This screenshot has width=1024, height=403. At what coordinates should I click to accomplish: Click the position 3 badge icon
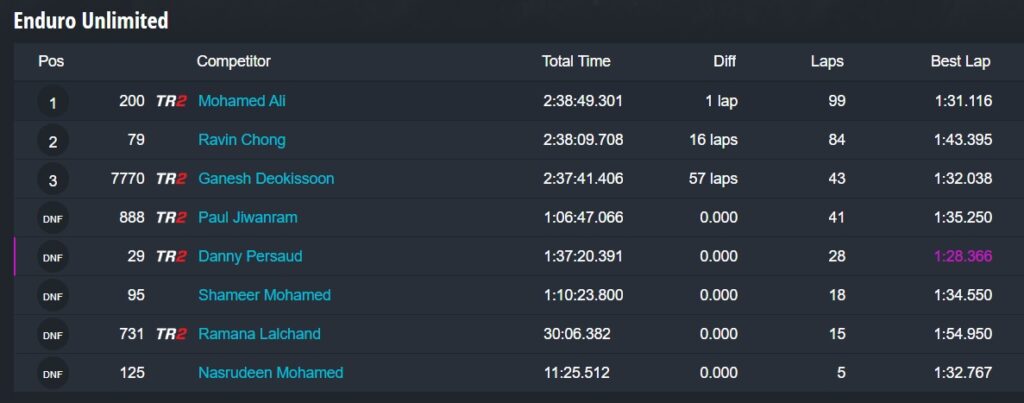53,180
